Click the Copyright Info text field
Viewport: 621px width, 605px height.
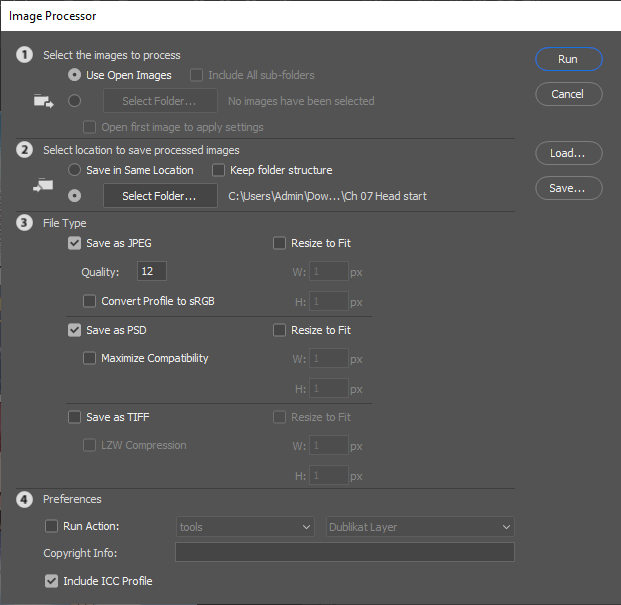tap(345, 552)
